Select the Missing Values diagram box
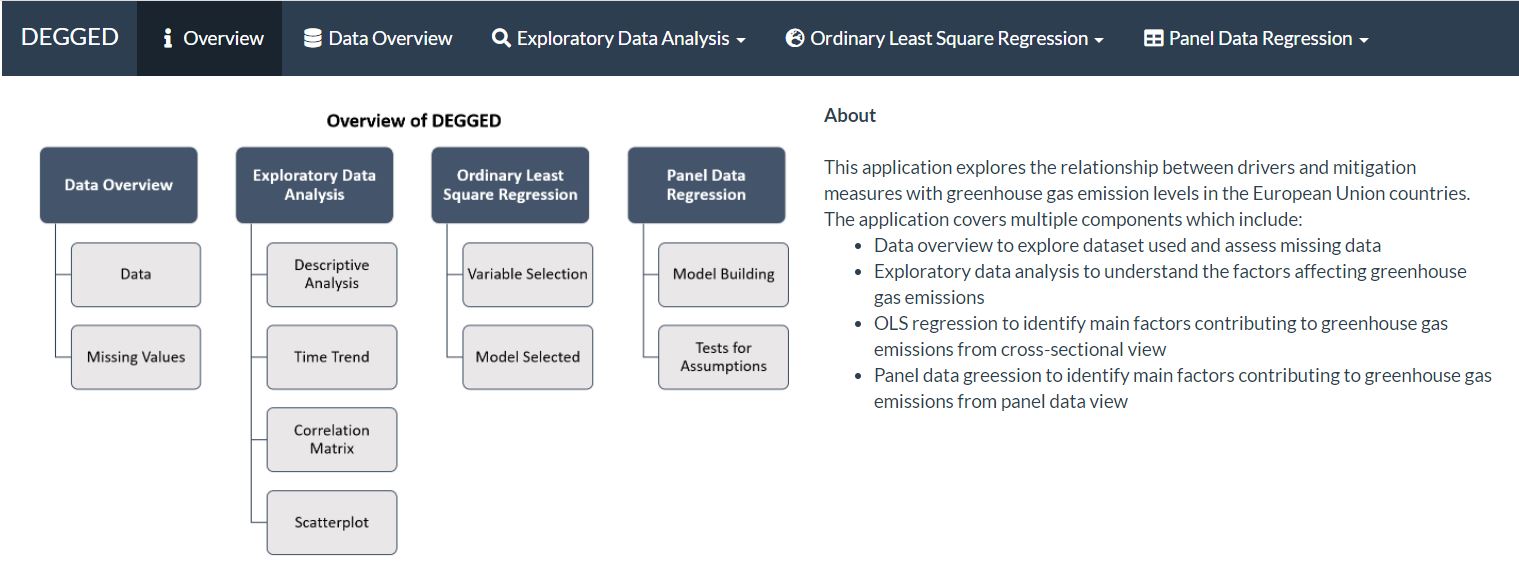The width and height of the screenshot is (1519, 569). (136, 357)
